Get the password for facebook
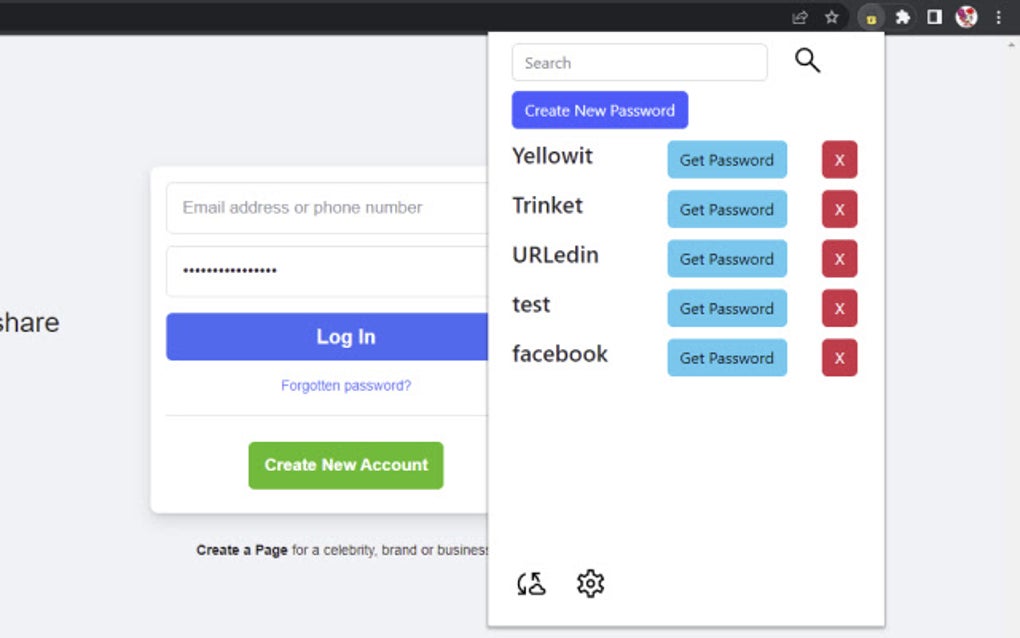This screenshot has width=1020, height=638. [727, 357]
